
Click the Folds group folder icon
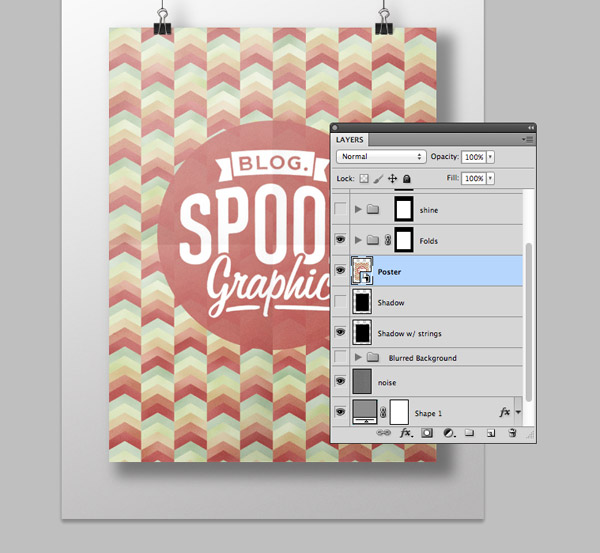click(373, 240)
